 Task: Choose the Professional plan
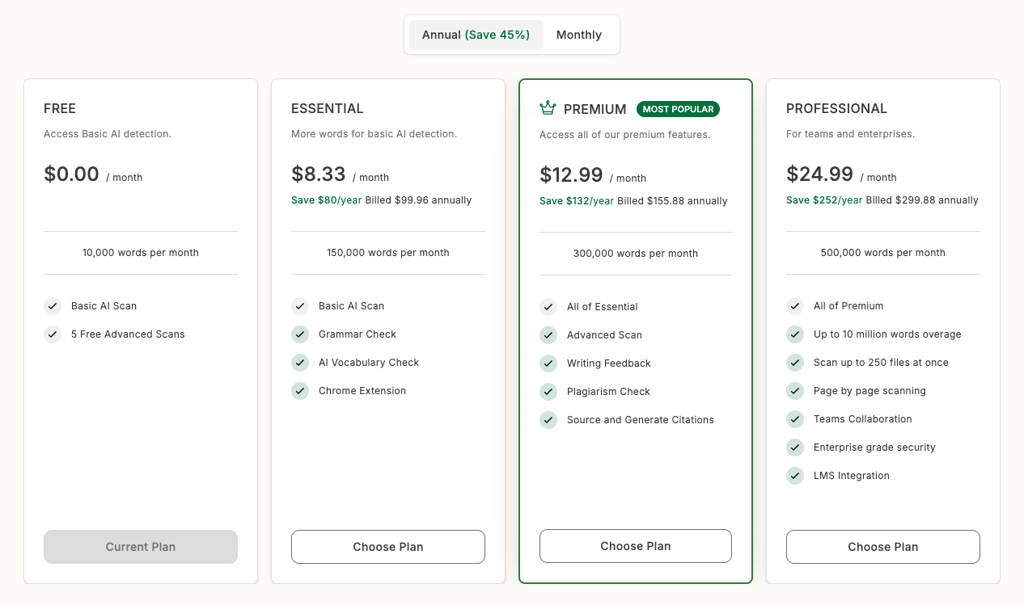tap(883, 547)
